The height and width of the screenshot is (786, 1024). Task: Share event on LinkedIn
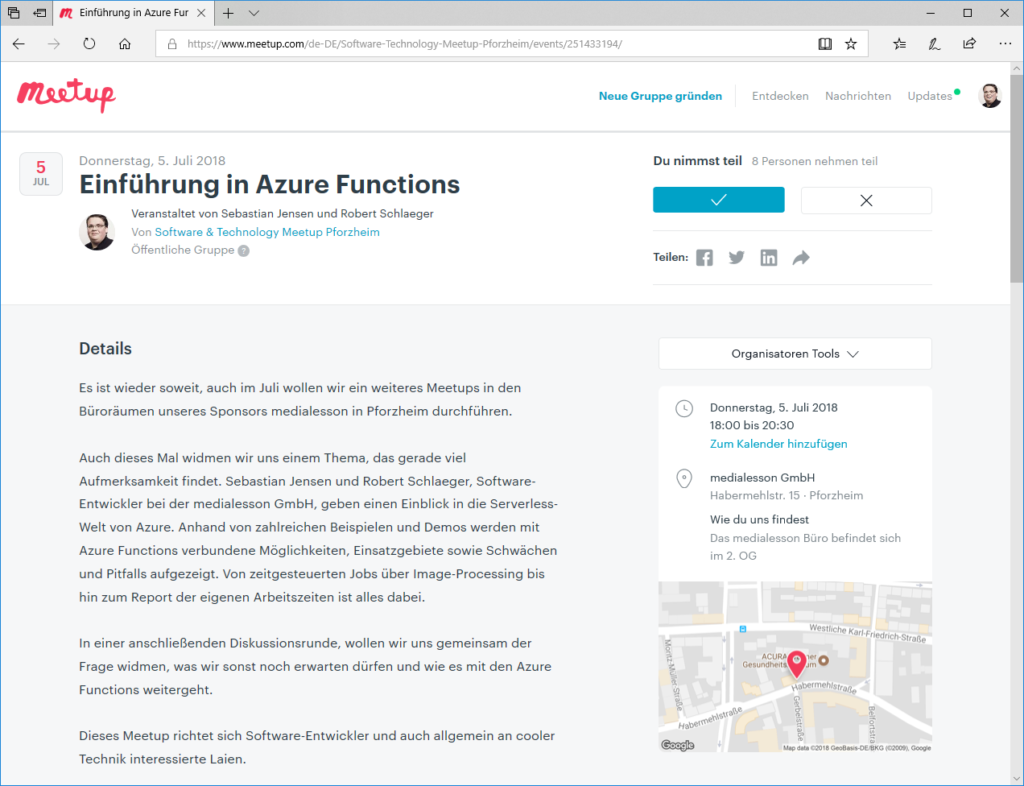(768, 258)
